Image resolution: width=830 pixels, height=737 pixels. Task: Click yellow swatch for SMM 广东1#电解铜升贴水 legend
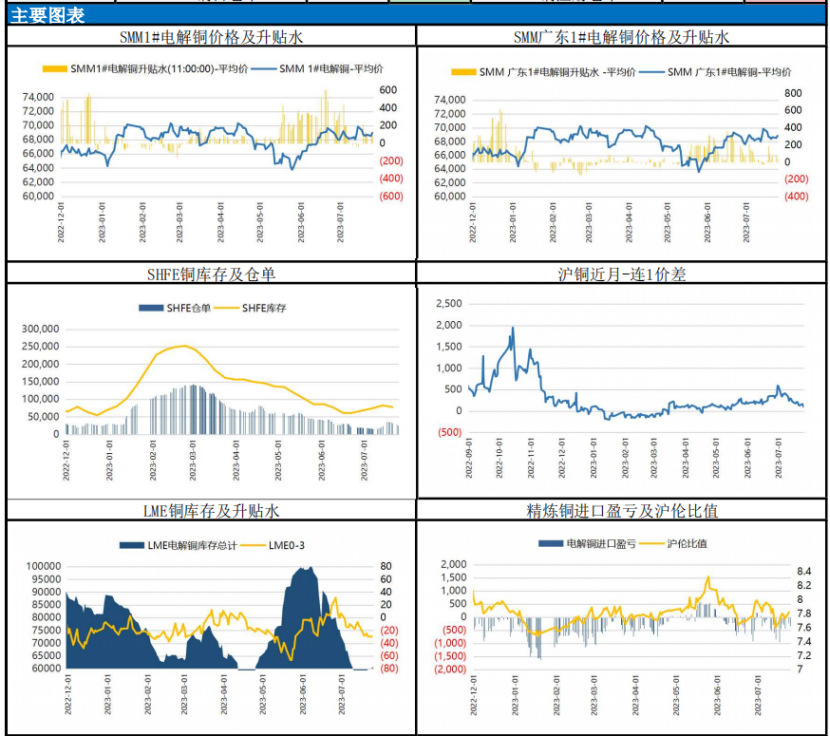point(464,72)
